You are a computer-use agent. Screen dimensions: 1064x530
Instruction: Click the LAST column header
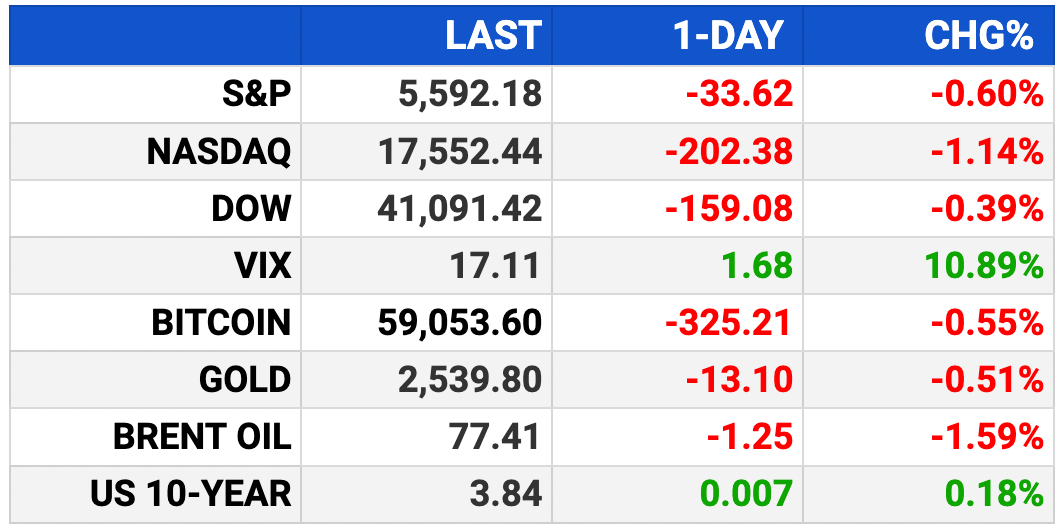[x=493, y=35]
